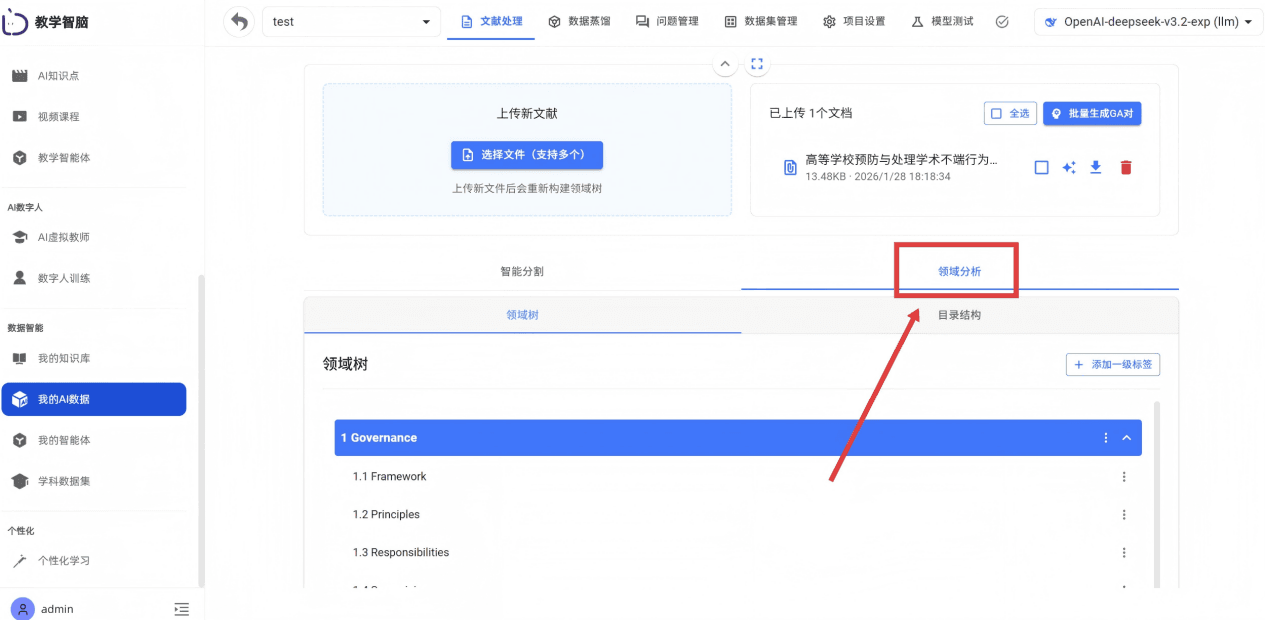Click the 选择文件（支持多个）button
The height and width of the screenshot is (620, 1265).
pos(527,155)
